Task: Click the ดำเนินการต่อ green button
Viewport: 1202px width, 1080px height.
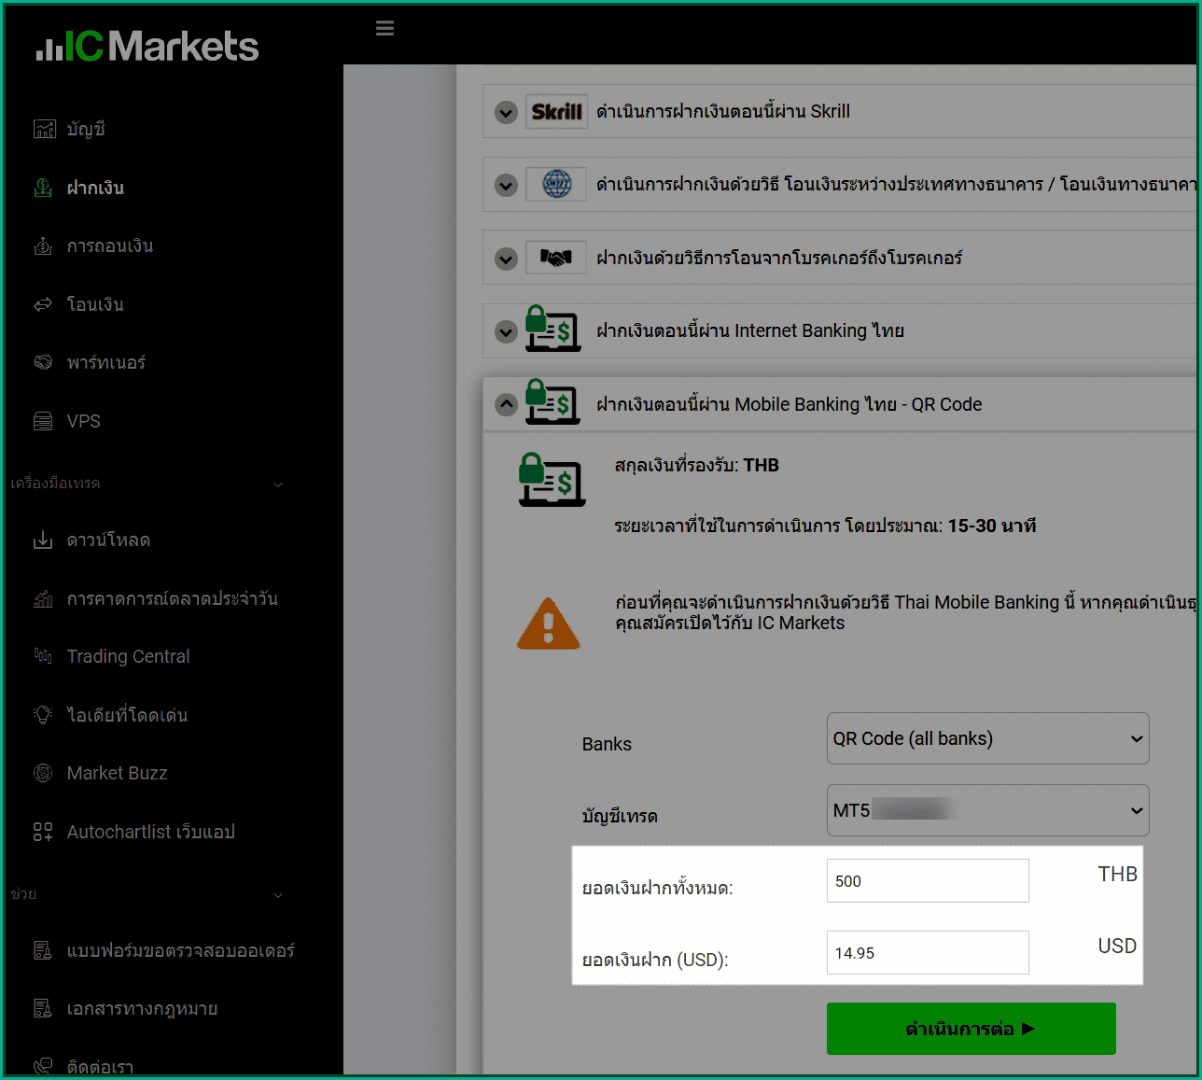Action: [x=971, y=1029]
